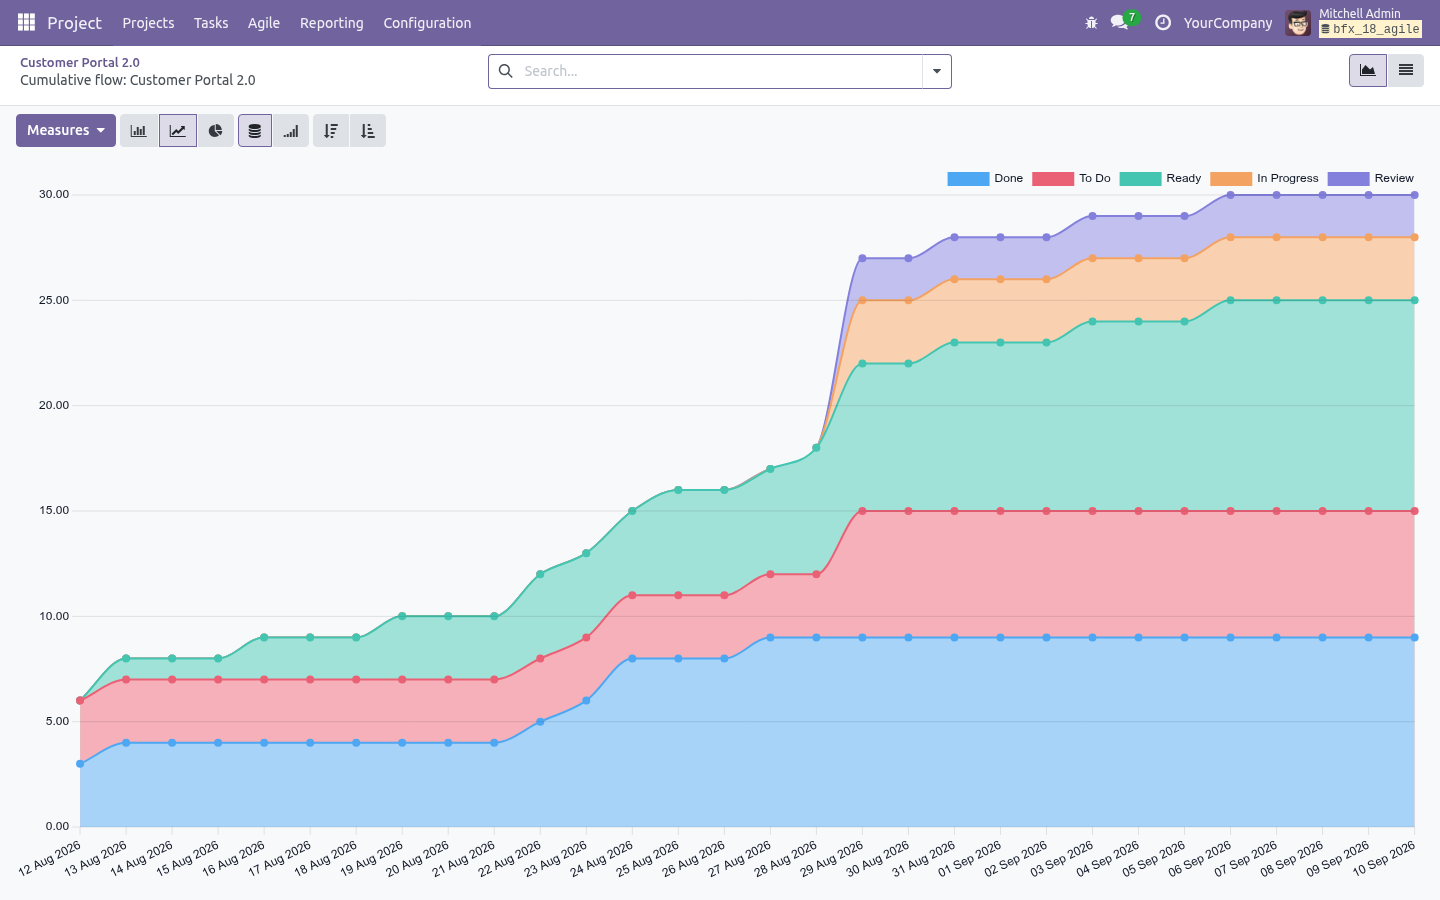The width and height of the screenshot is (1440, 900).
Task: Toggle cumulative chart mode
Action: click(x=291, y=131)
